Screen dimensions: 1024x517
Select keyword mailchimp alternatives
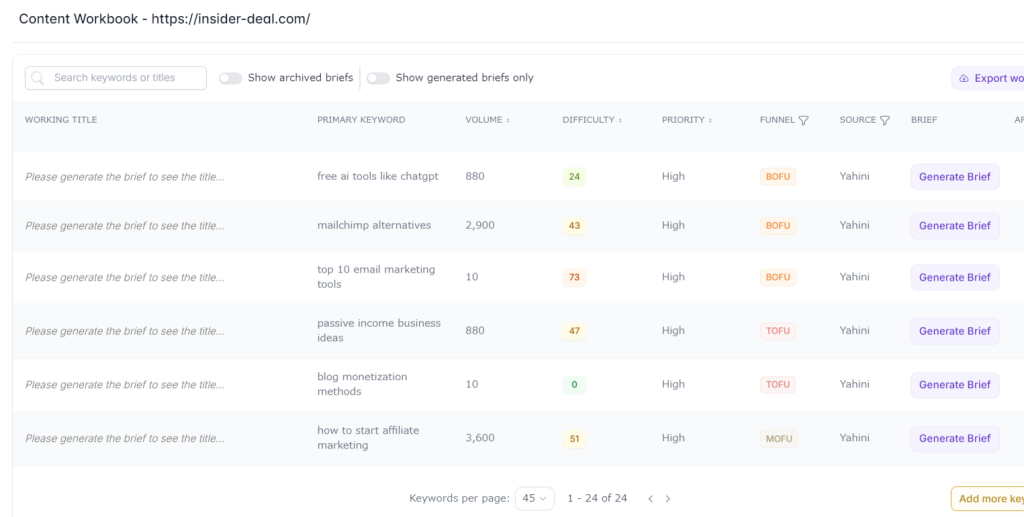[x=374, y=225]
